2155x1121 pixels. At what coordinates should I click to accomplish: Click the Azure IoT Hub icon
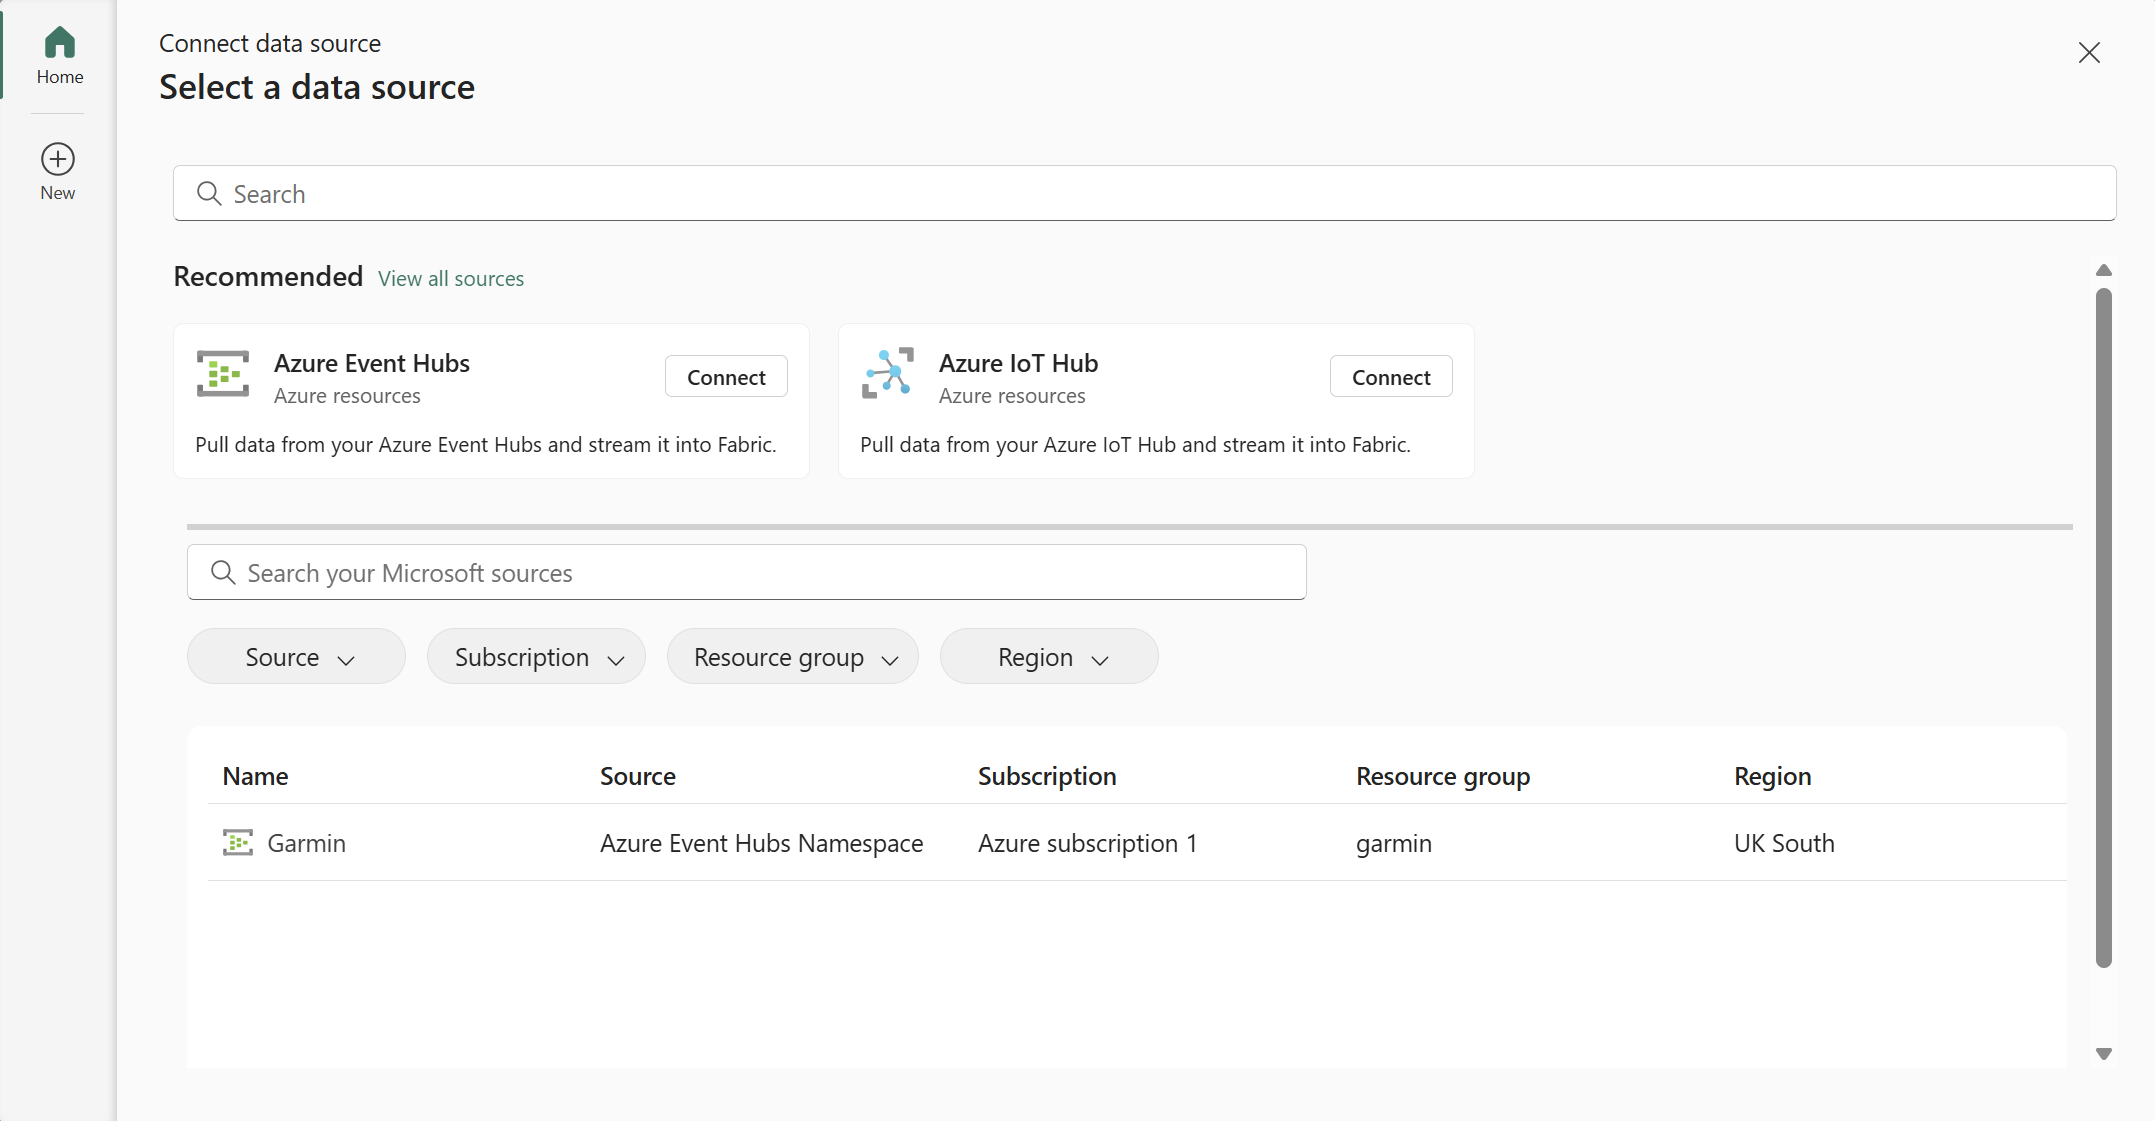[x=887, y=374]
